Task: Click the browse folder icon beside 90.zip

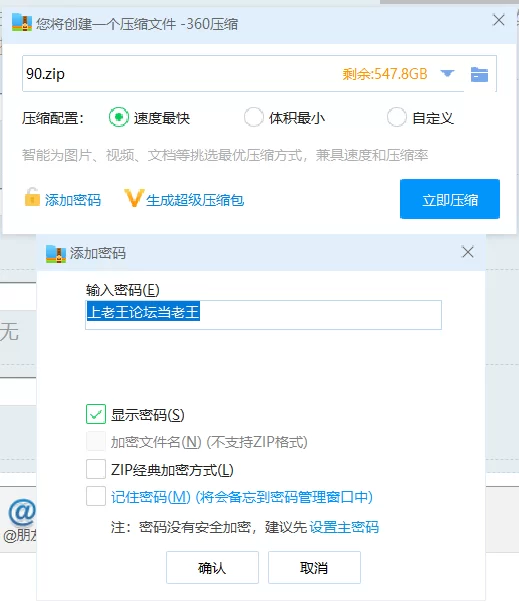Action: coord(479,74)
